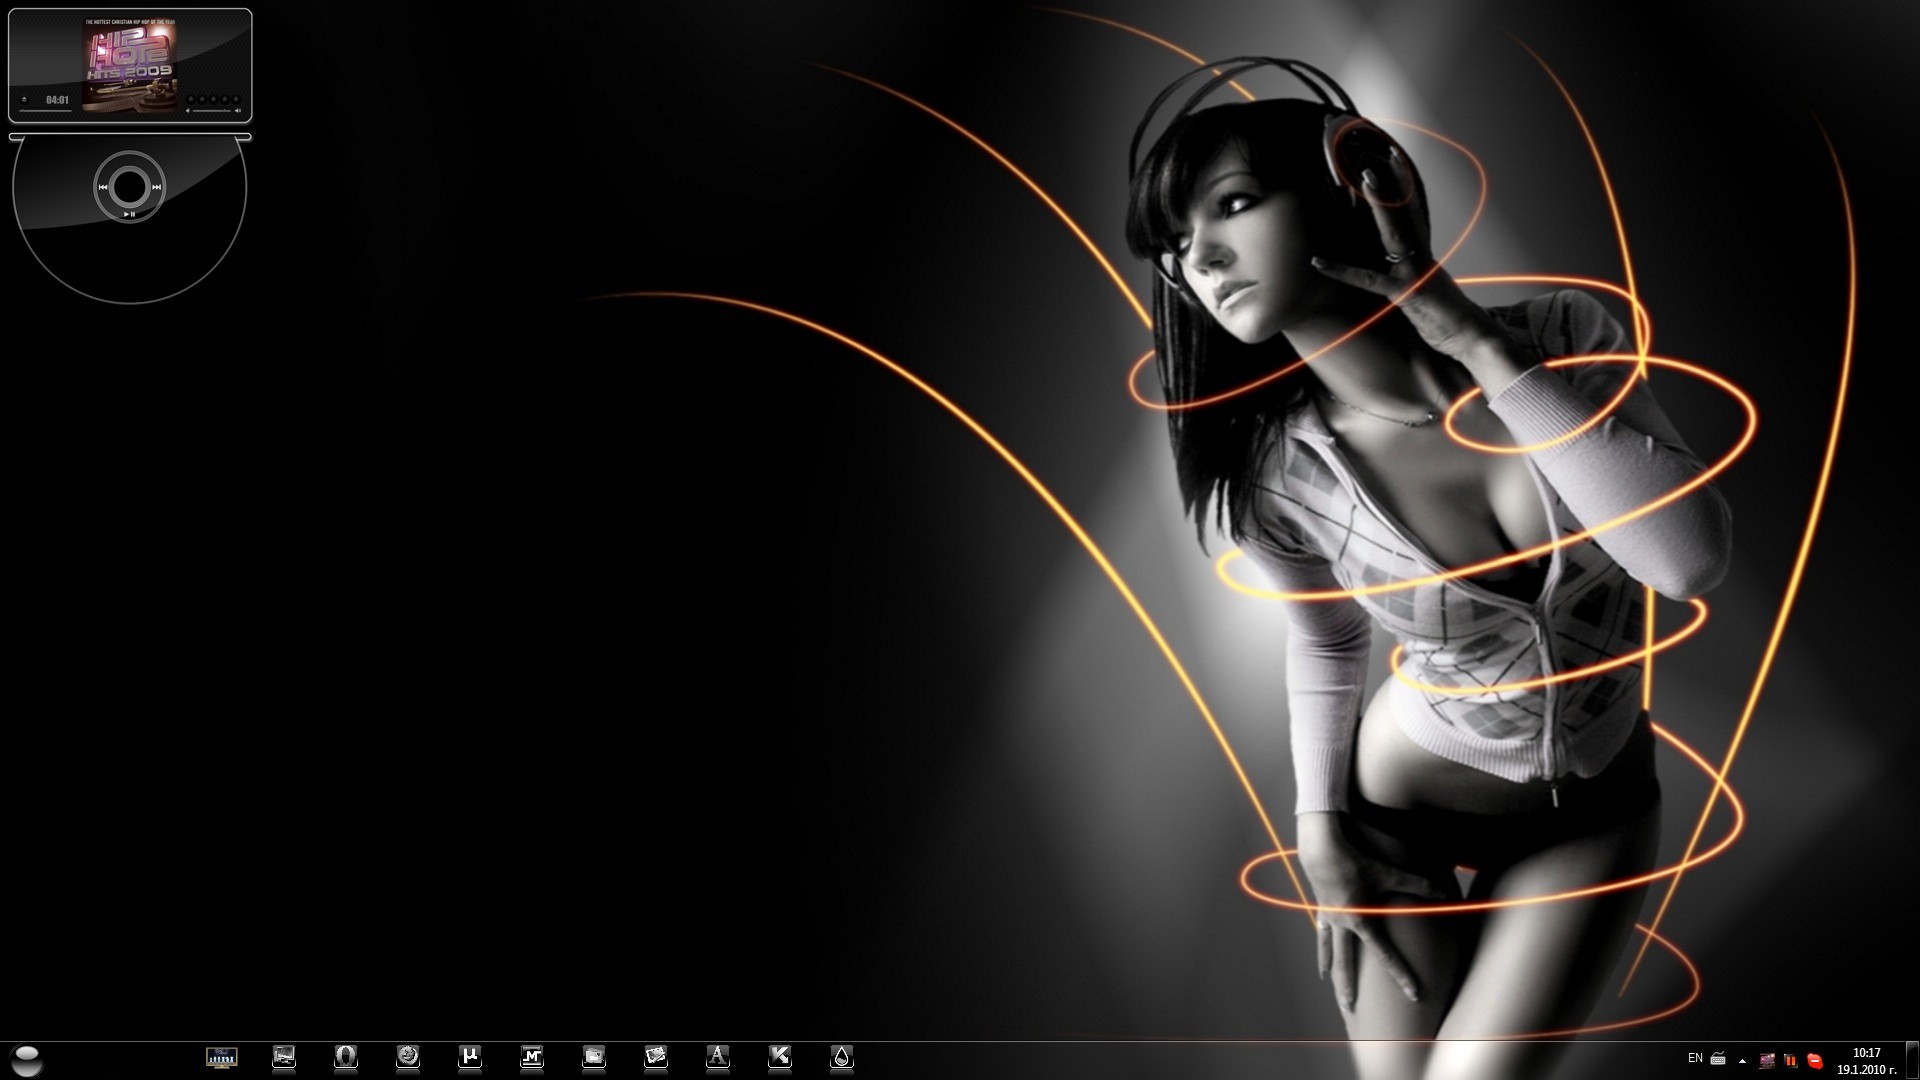Viewport: 1920px width, 1080px height.
Task: Open the Opera browser taskbar icon
Action: tap(346, 1056)
